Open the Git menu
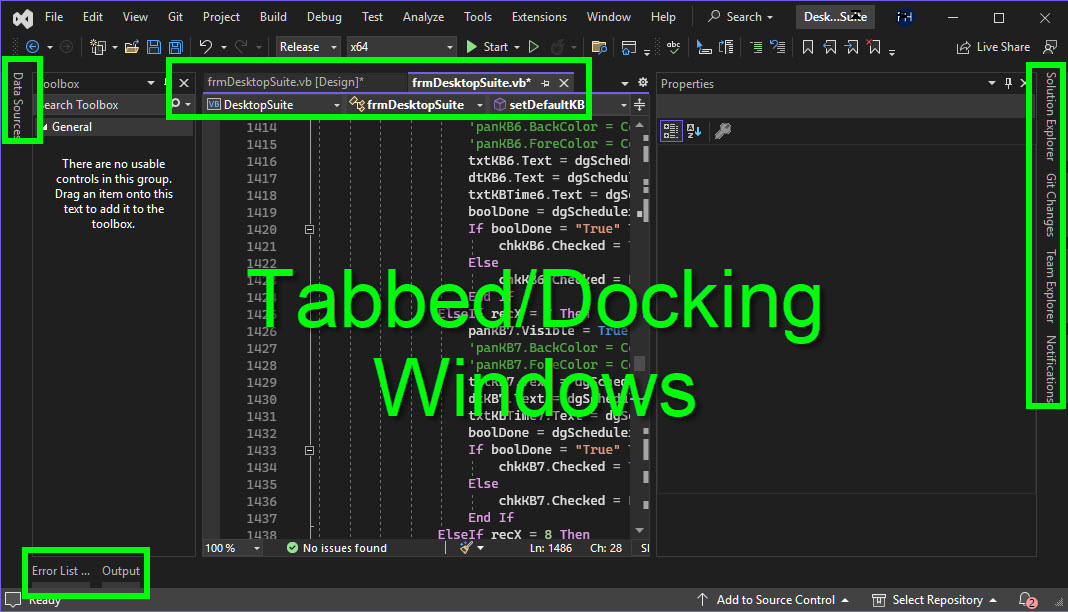Image resolution: width=1068 pixels, height=612 pixels. [175, 17]
